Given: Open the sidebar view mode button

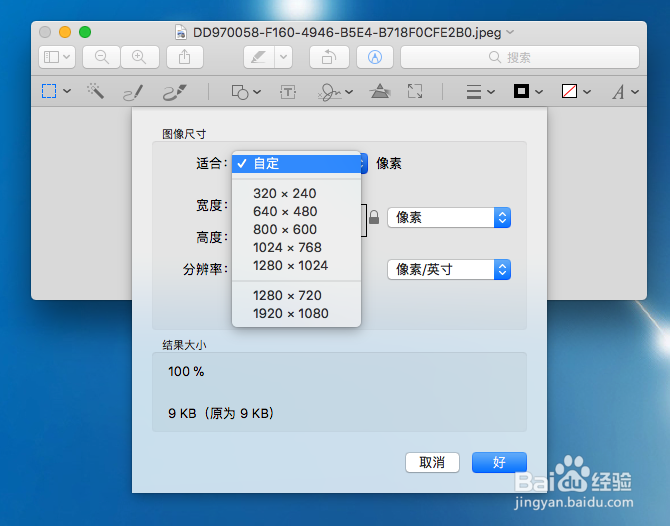Looking at the screenshot, I should 57,57.
